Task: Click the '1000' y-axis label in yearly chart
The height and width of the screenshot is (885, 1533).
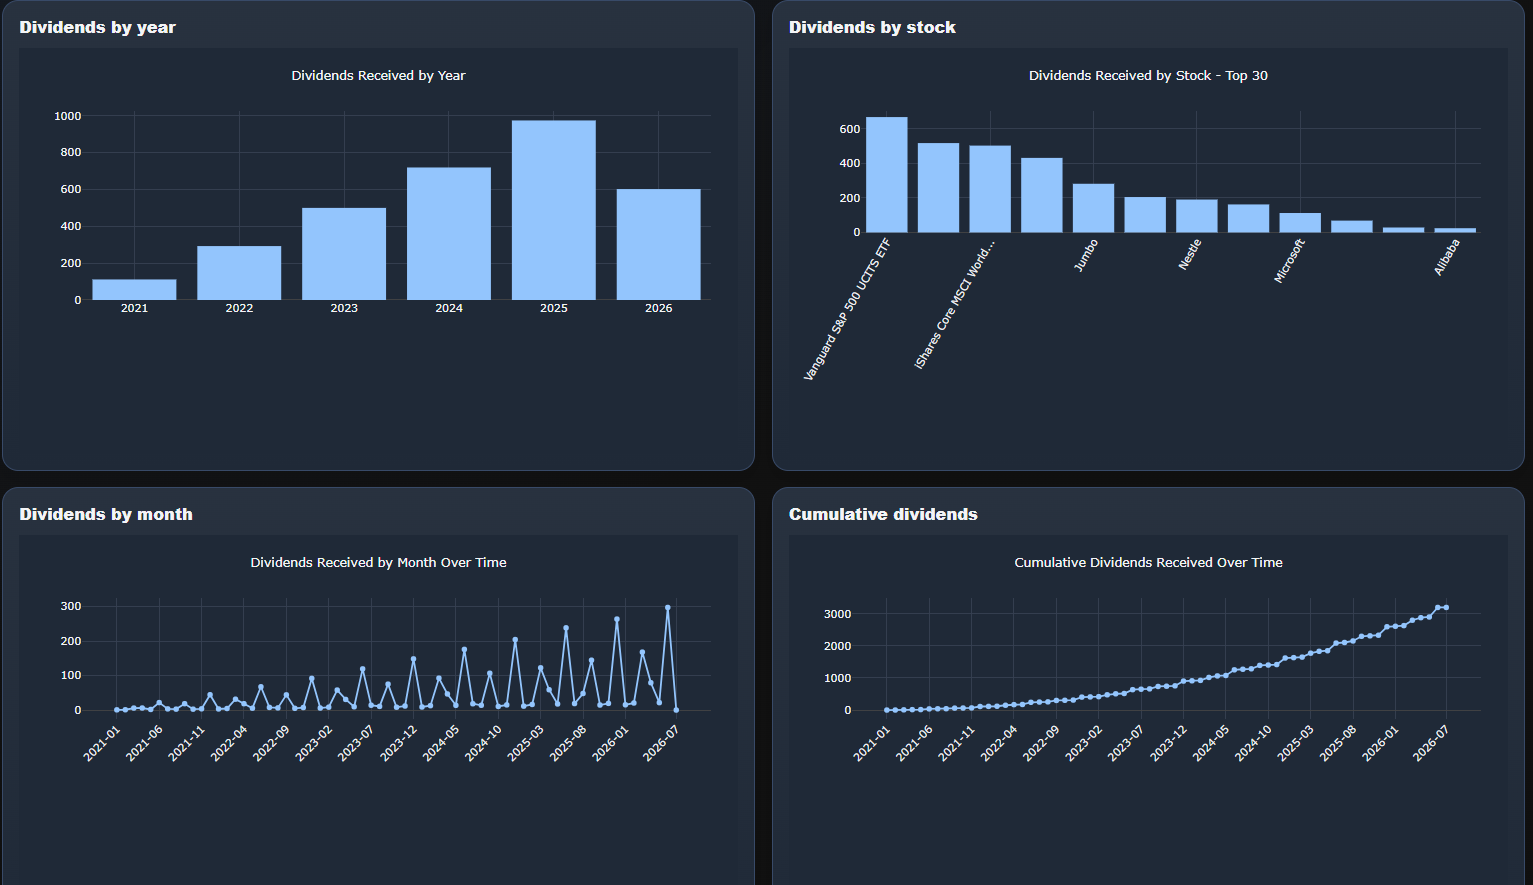Action: point(68,116)
